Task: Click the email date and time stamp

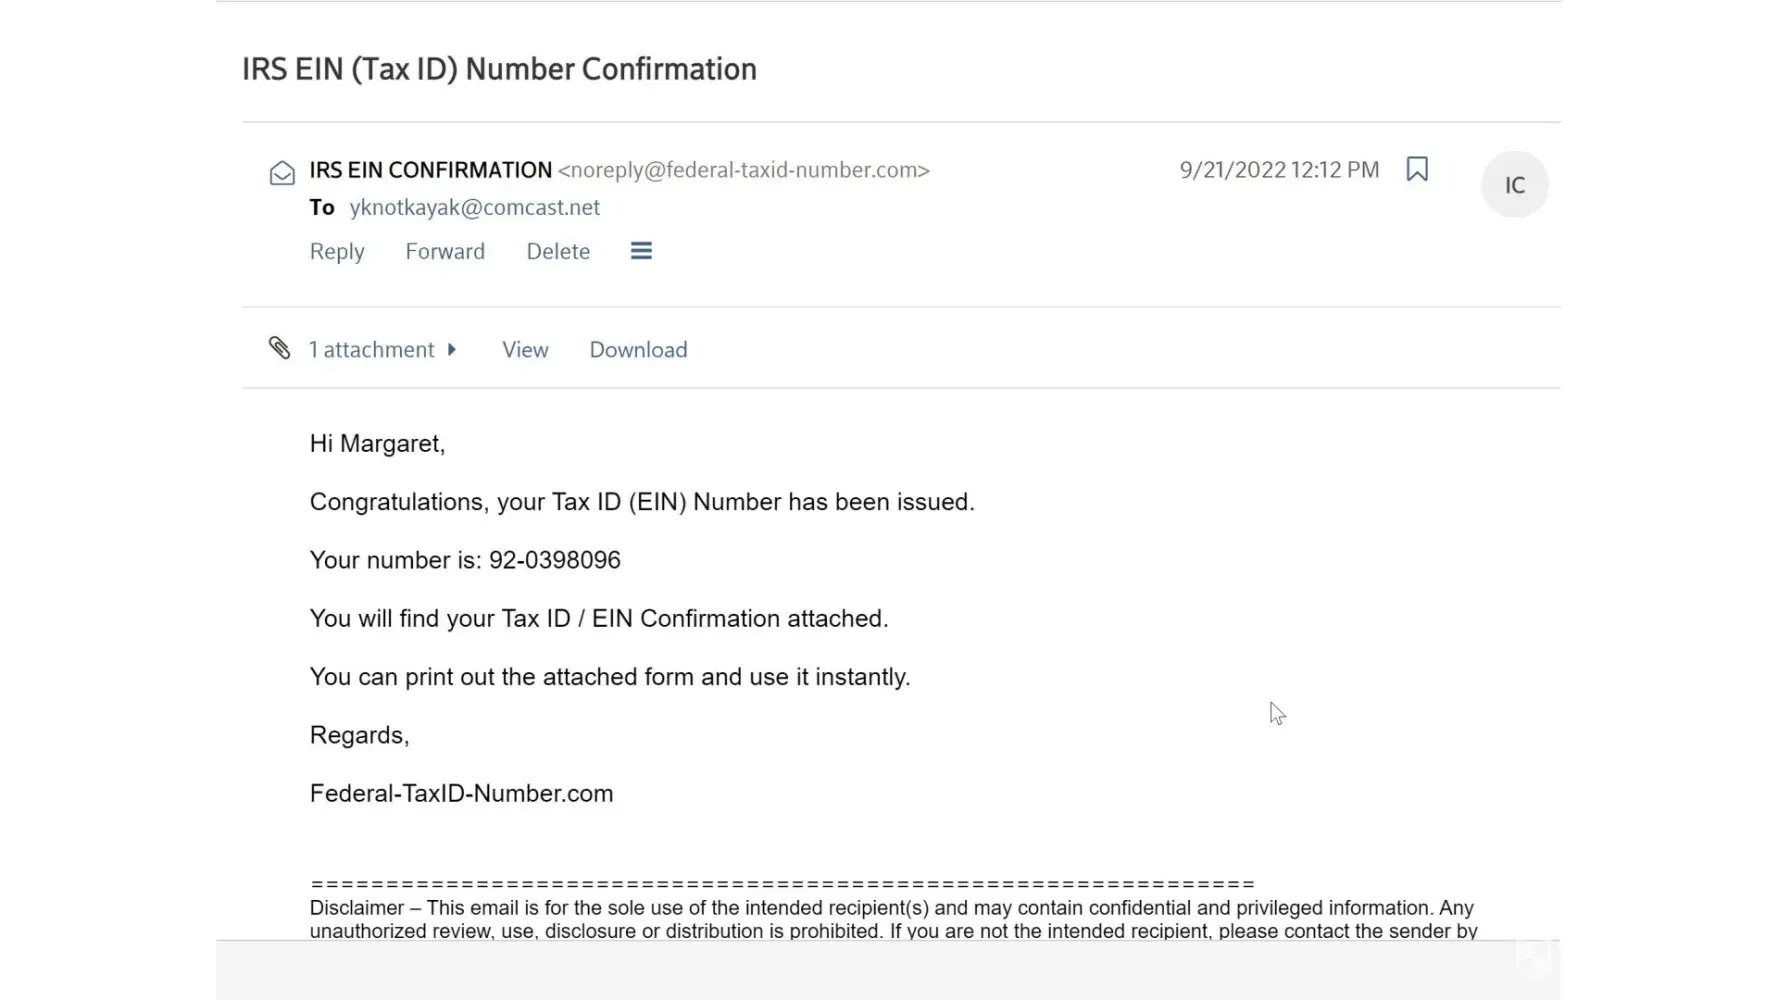Action: click(x=1279, y=170)
